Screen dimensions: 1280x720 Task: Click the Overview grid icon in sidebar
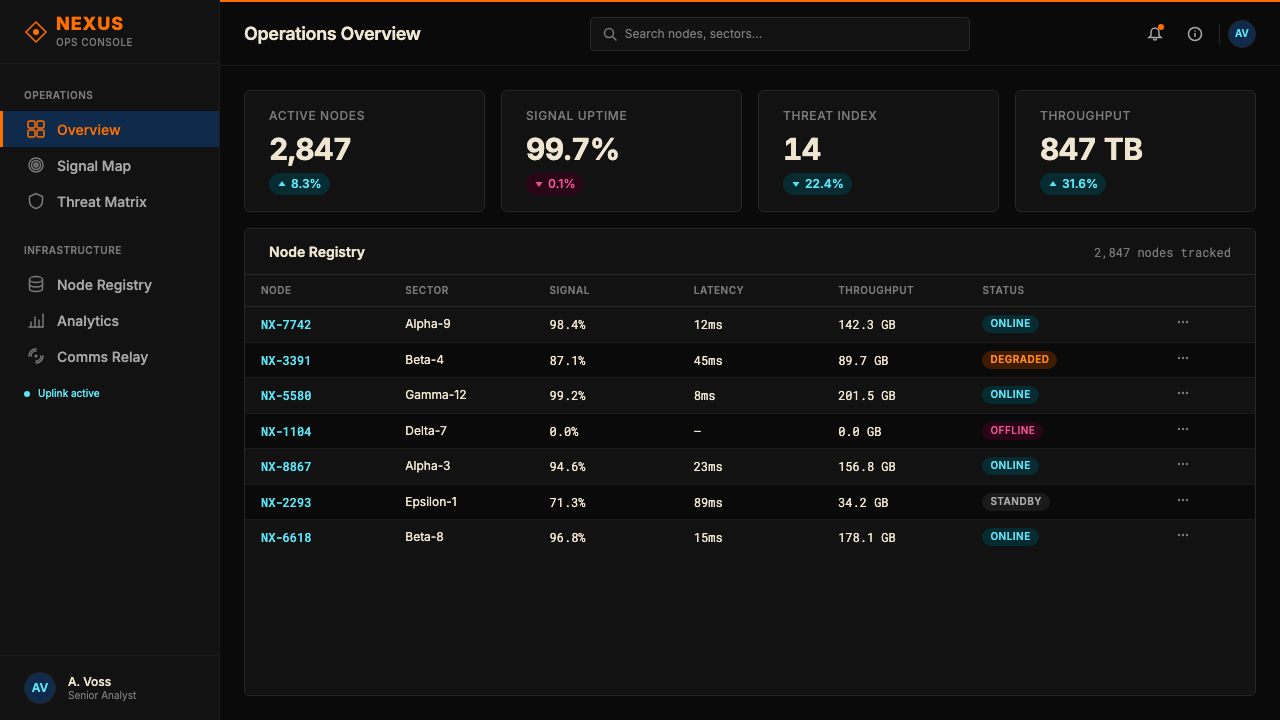(x=36, y=129)
